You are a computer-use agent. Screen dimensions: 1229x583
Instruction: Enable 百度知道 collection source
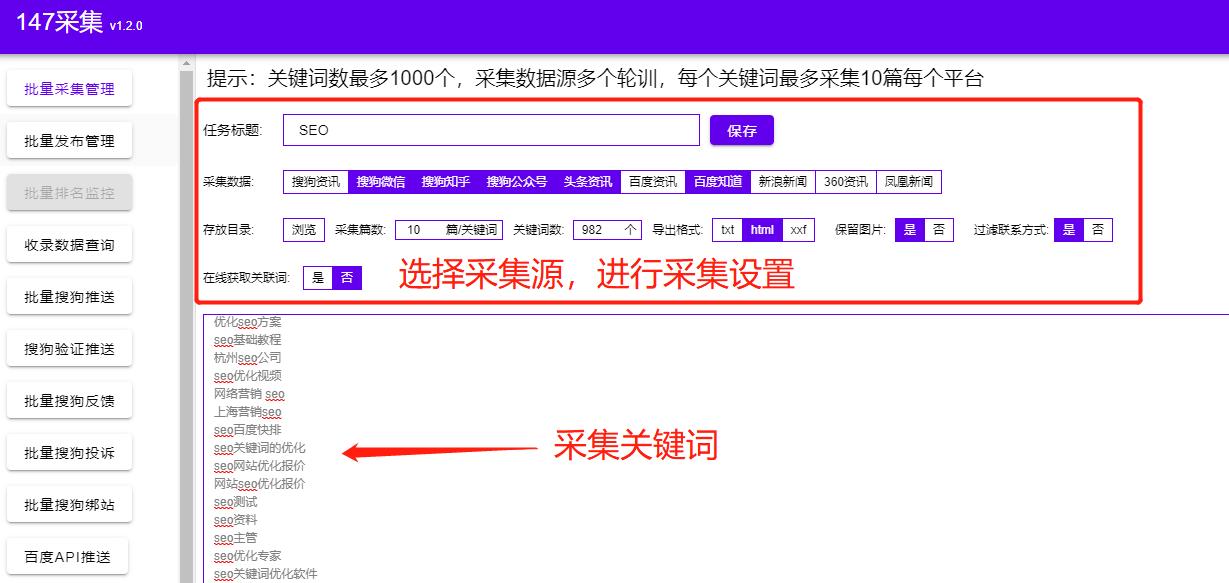tap(717, 181)
